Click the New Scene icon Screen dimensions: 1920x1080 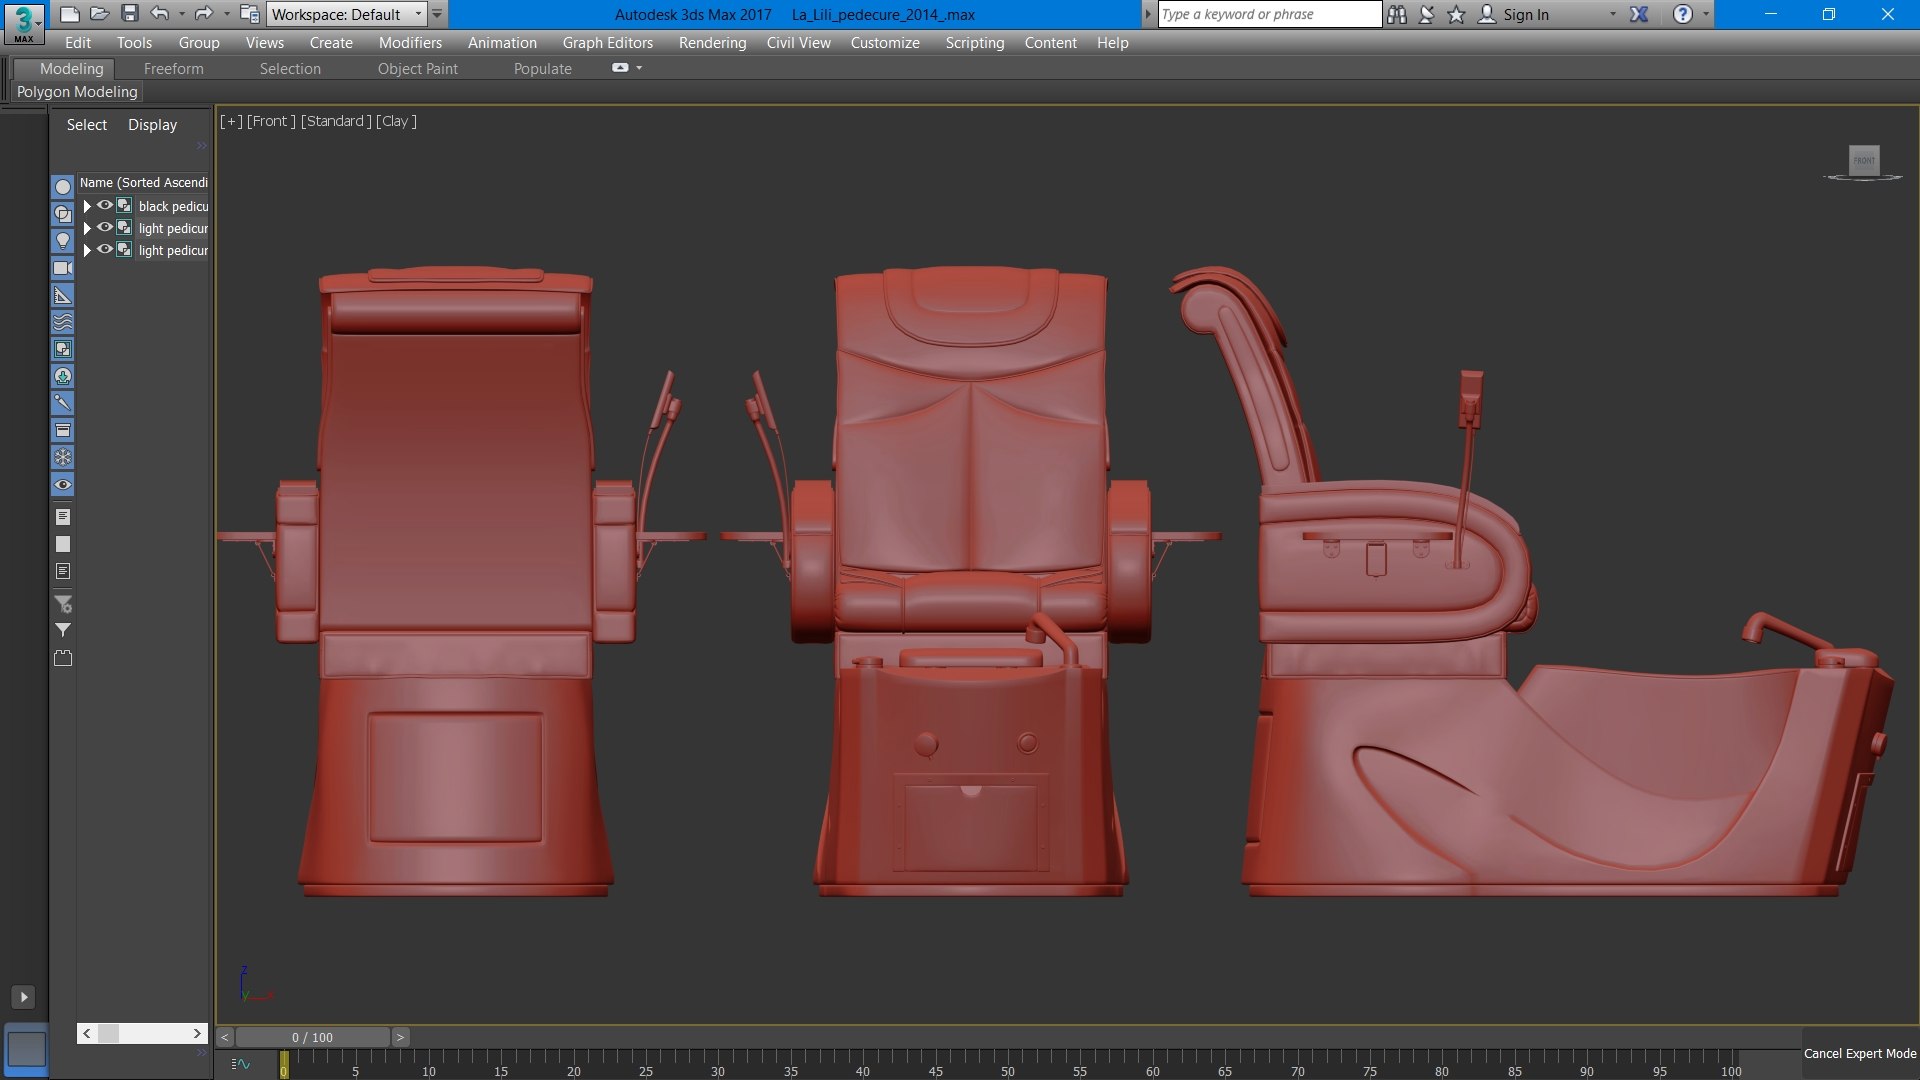coord(69,14)
